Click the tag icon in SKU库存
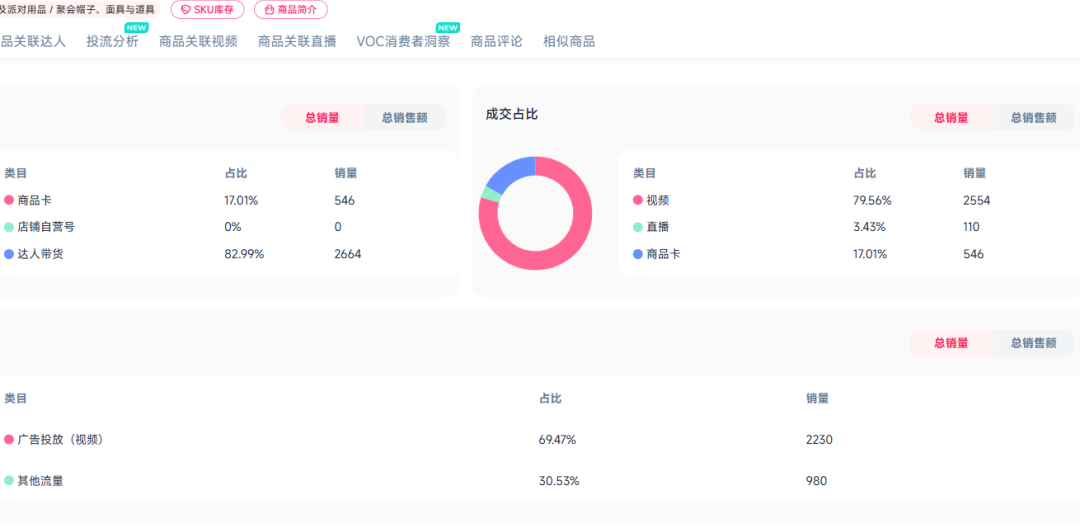 pos(185,10)
